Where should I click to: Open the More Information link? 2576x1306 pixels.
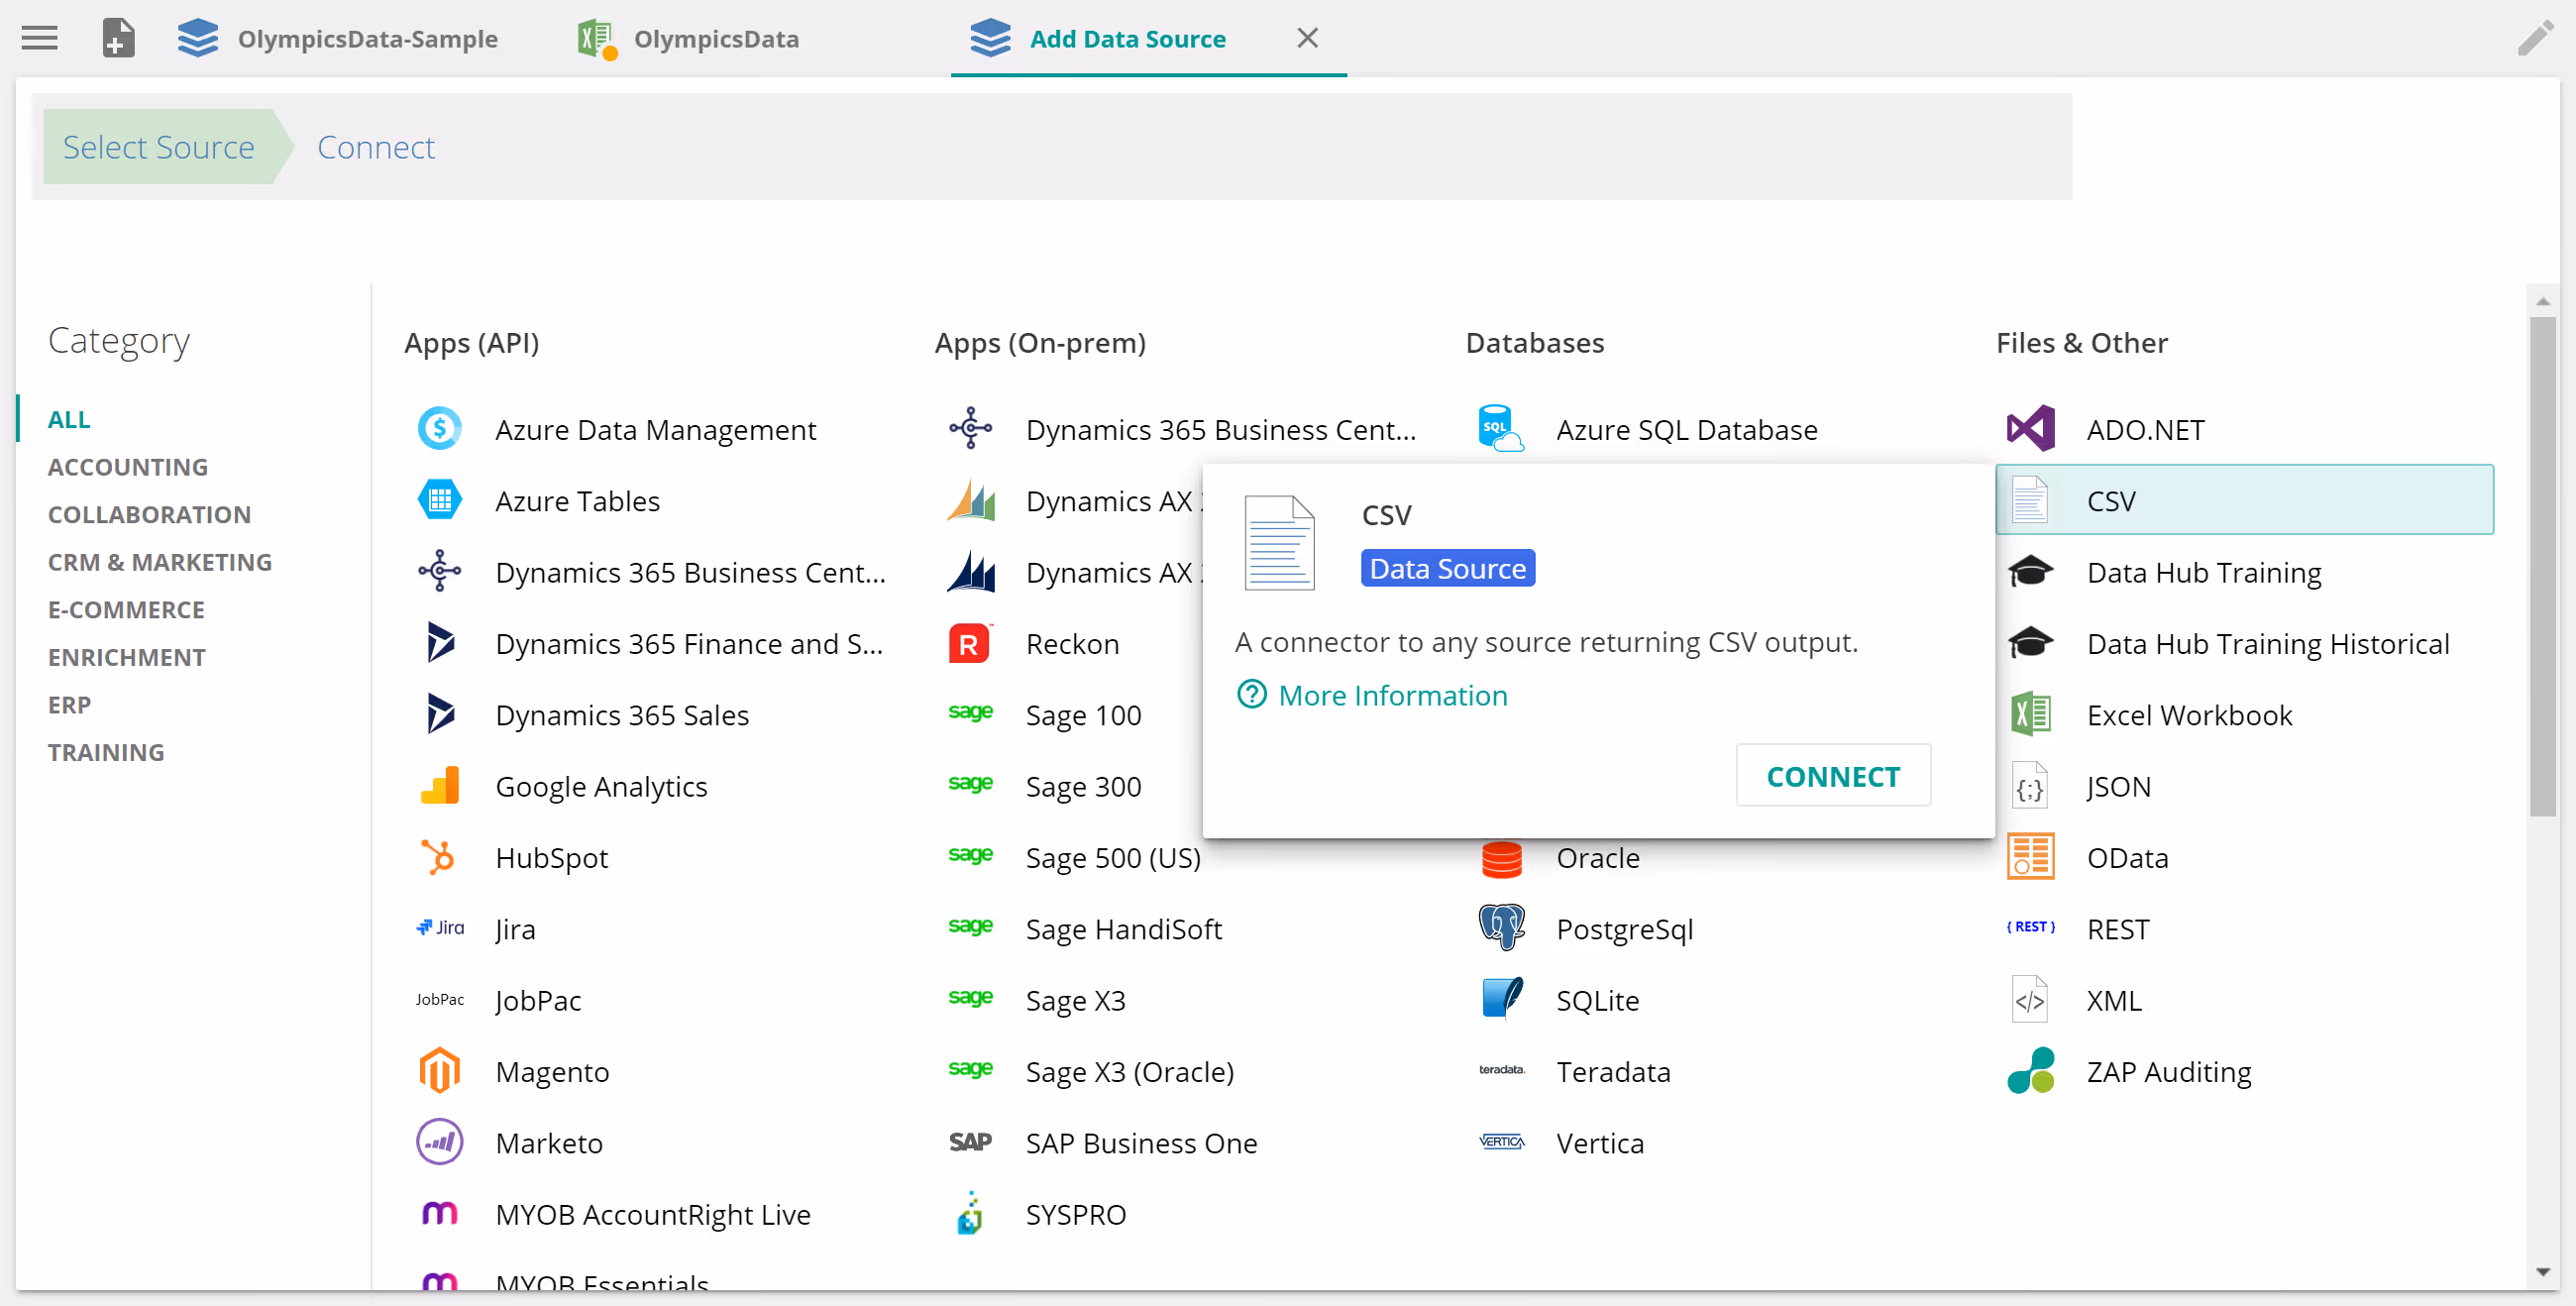click(1392, 695)
